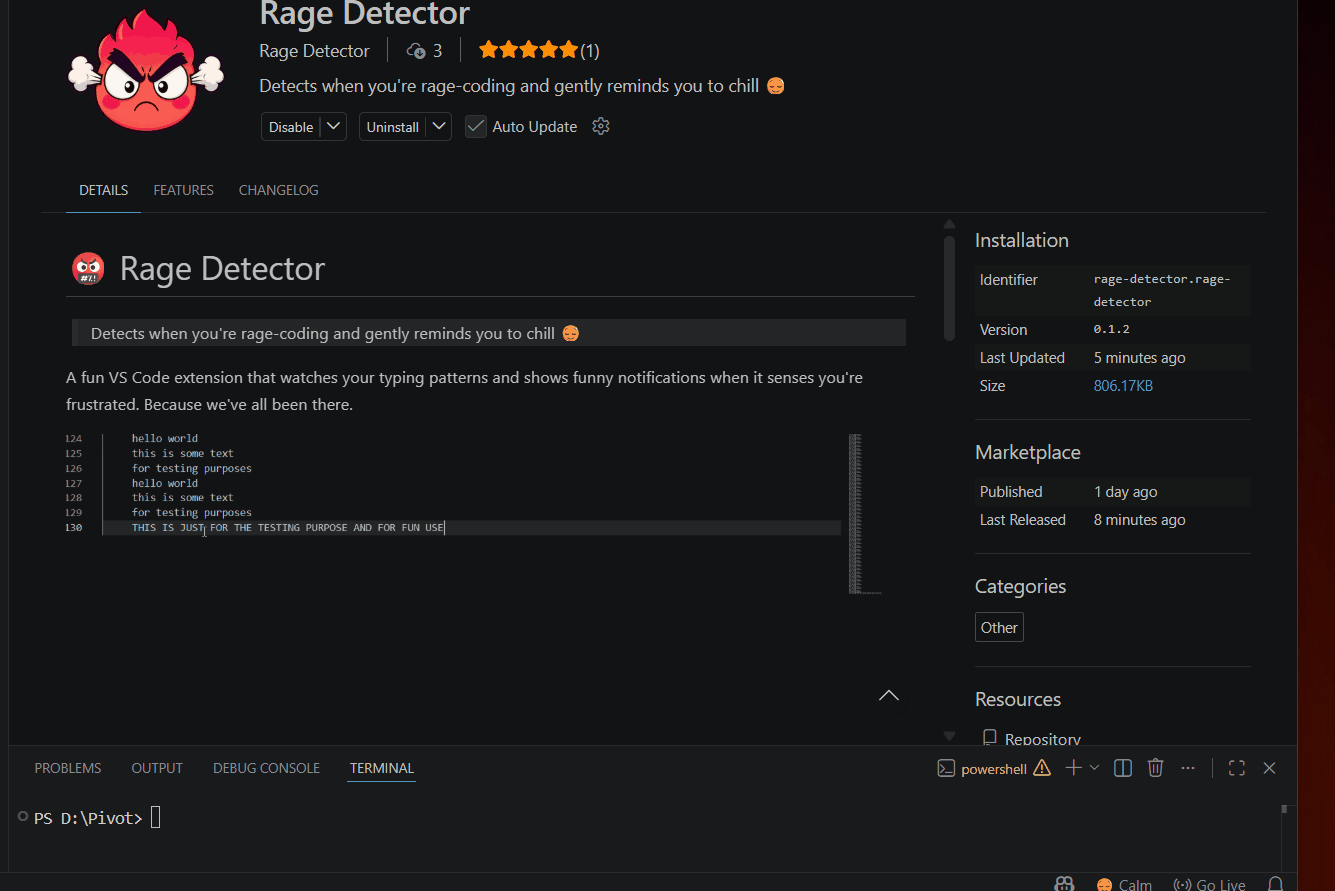
Task: Click the 'Rage Detector' readme heading
Action: tap(222, 268)
